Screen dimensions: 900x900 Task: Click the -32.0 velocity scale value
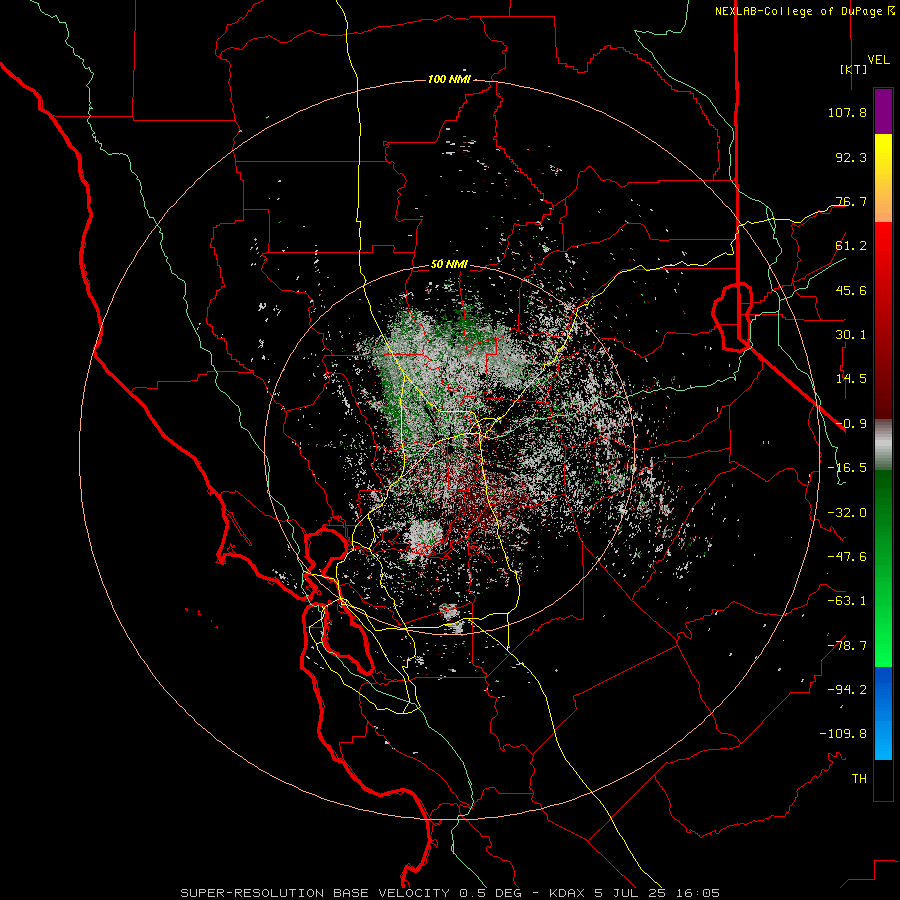click(847, 513)
